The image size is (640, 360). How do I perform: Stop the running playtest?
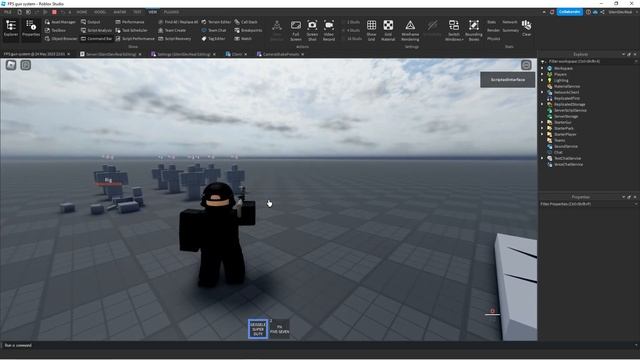tap(54, 12)
